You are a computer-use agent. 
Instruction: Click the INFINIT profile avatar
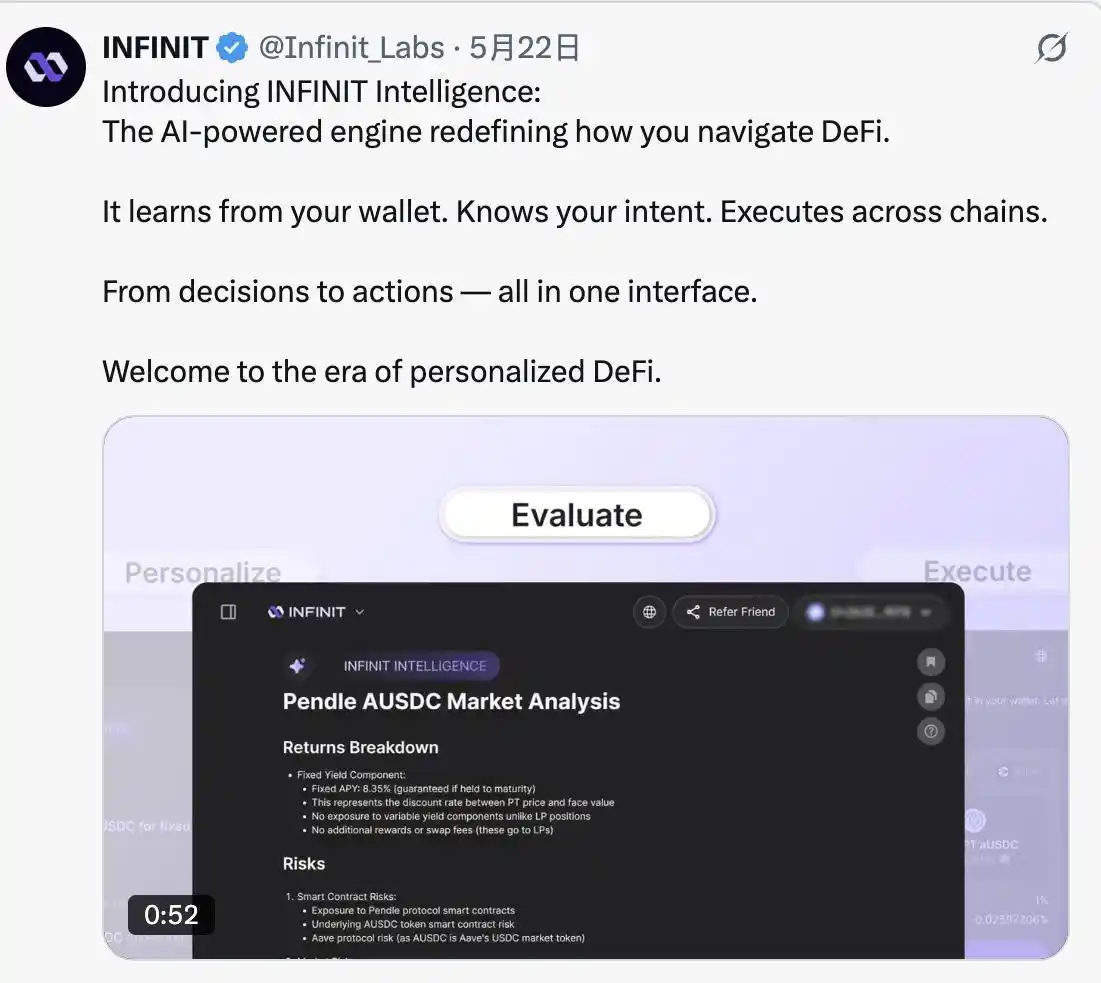click(x=46, y=67)
